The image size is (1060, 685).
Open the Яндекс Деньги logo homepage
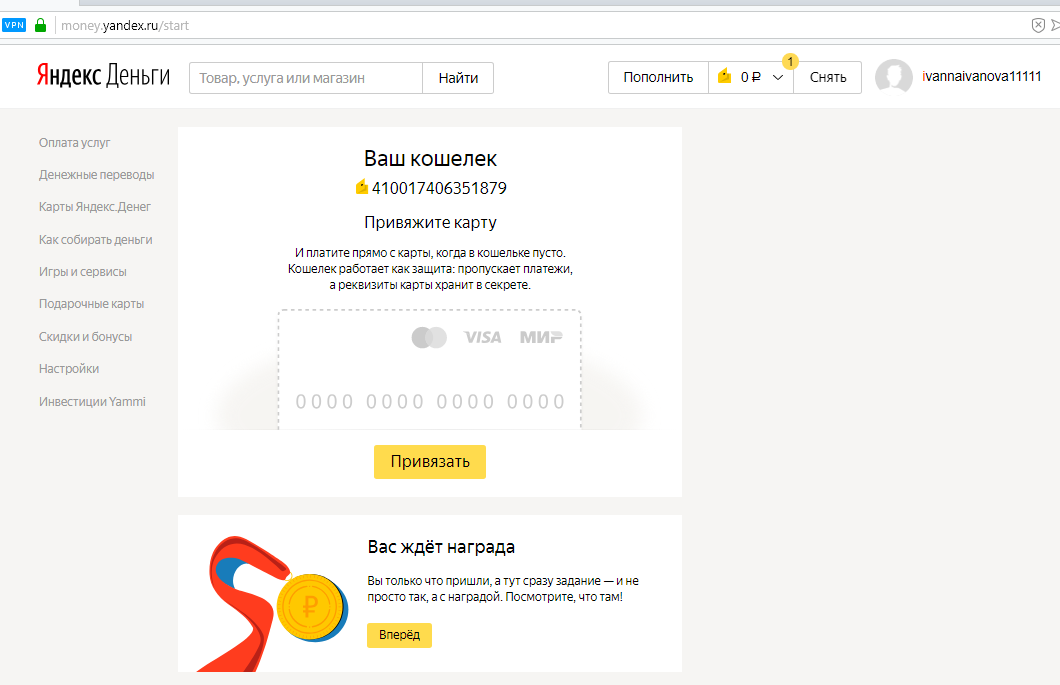103,77
